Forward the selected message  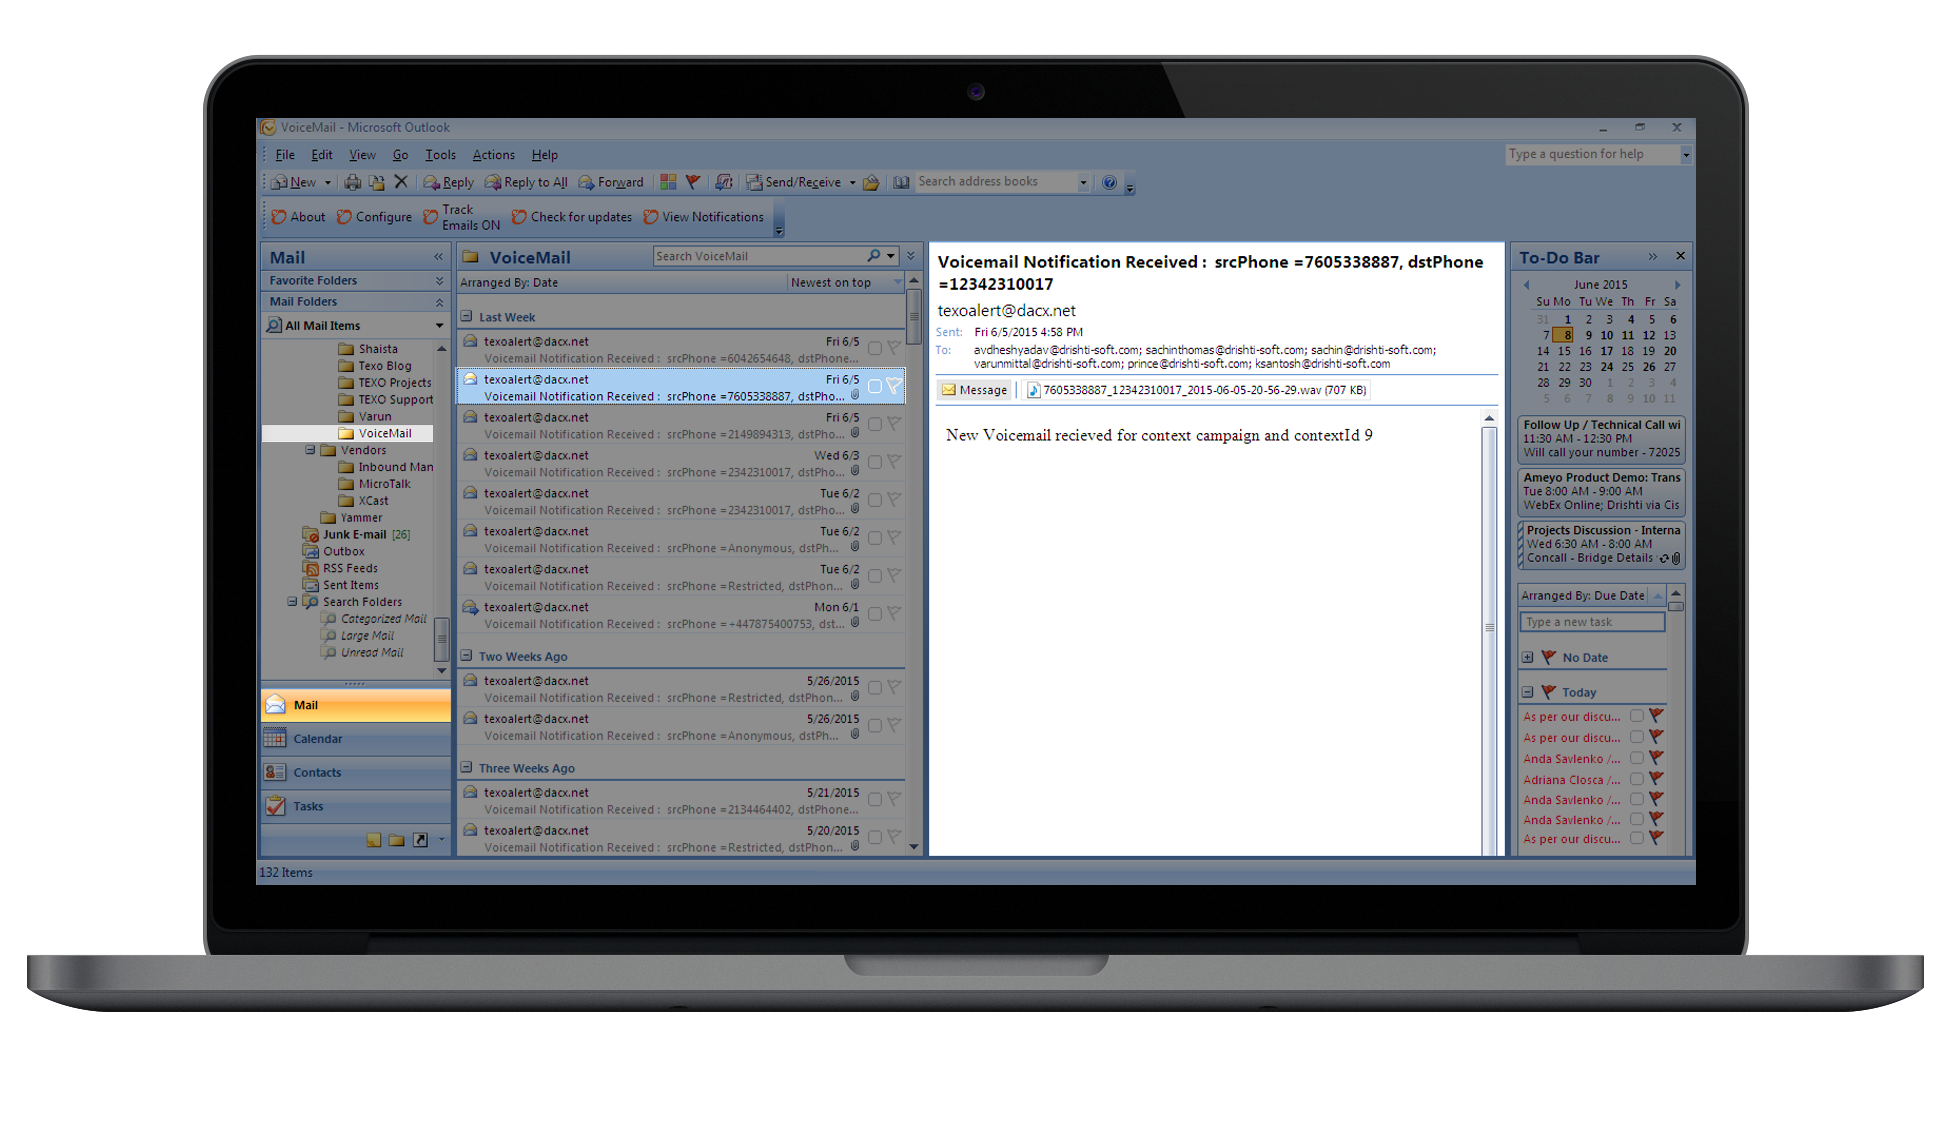click(x=611, y=182)
